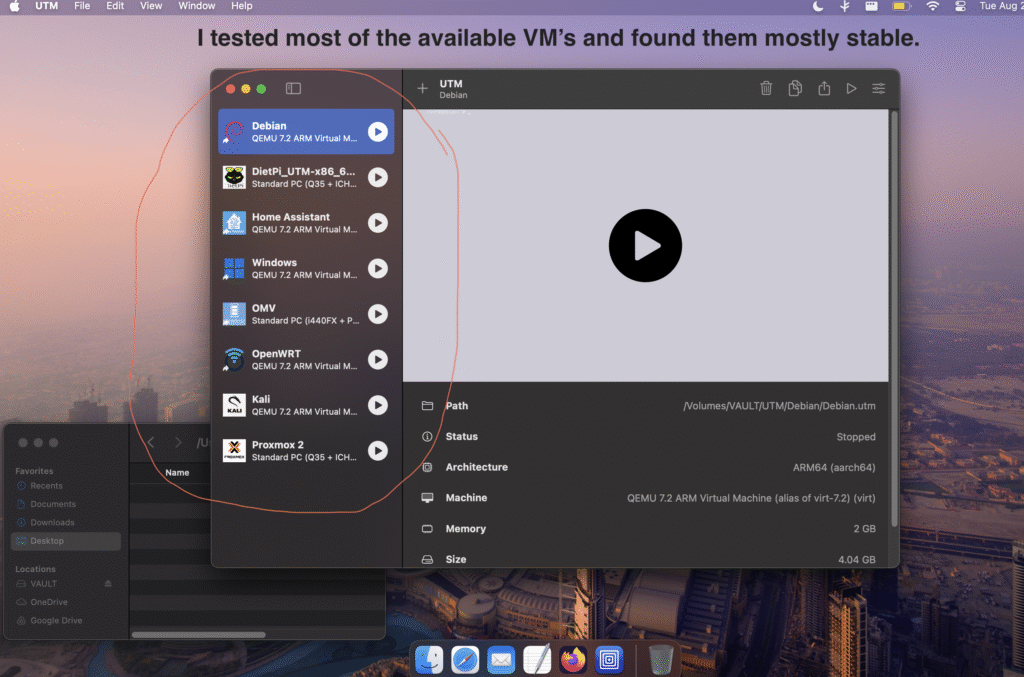
Task: Select the Debian swirl icon
Action: [234, 132]
